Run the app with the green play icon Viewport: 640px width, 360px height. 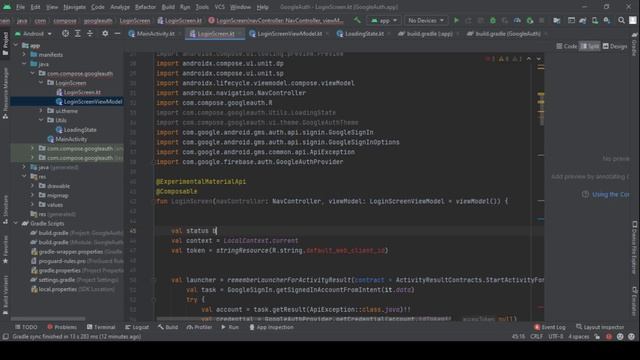[x=456, y=20]
